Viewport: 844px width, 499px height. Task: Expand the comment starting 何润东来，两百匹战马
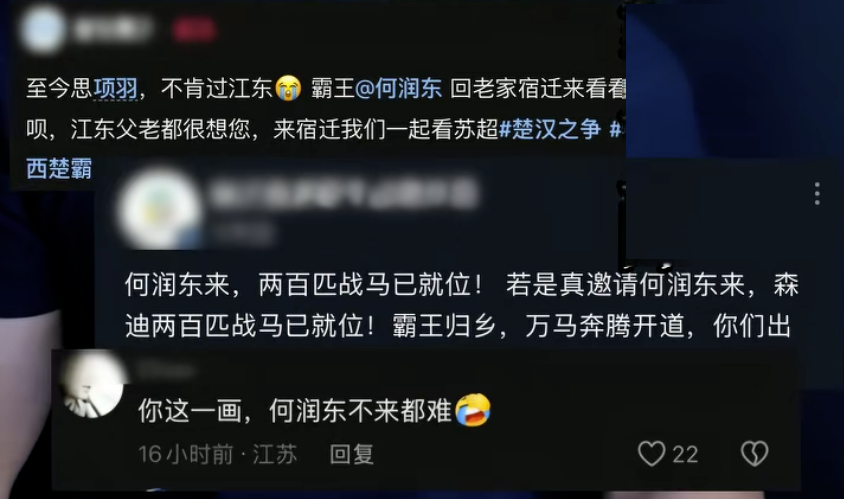point(461,305)
